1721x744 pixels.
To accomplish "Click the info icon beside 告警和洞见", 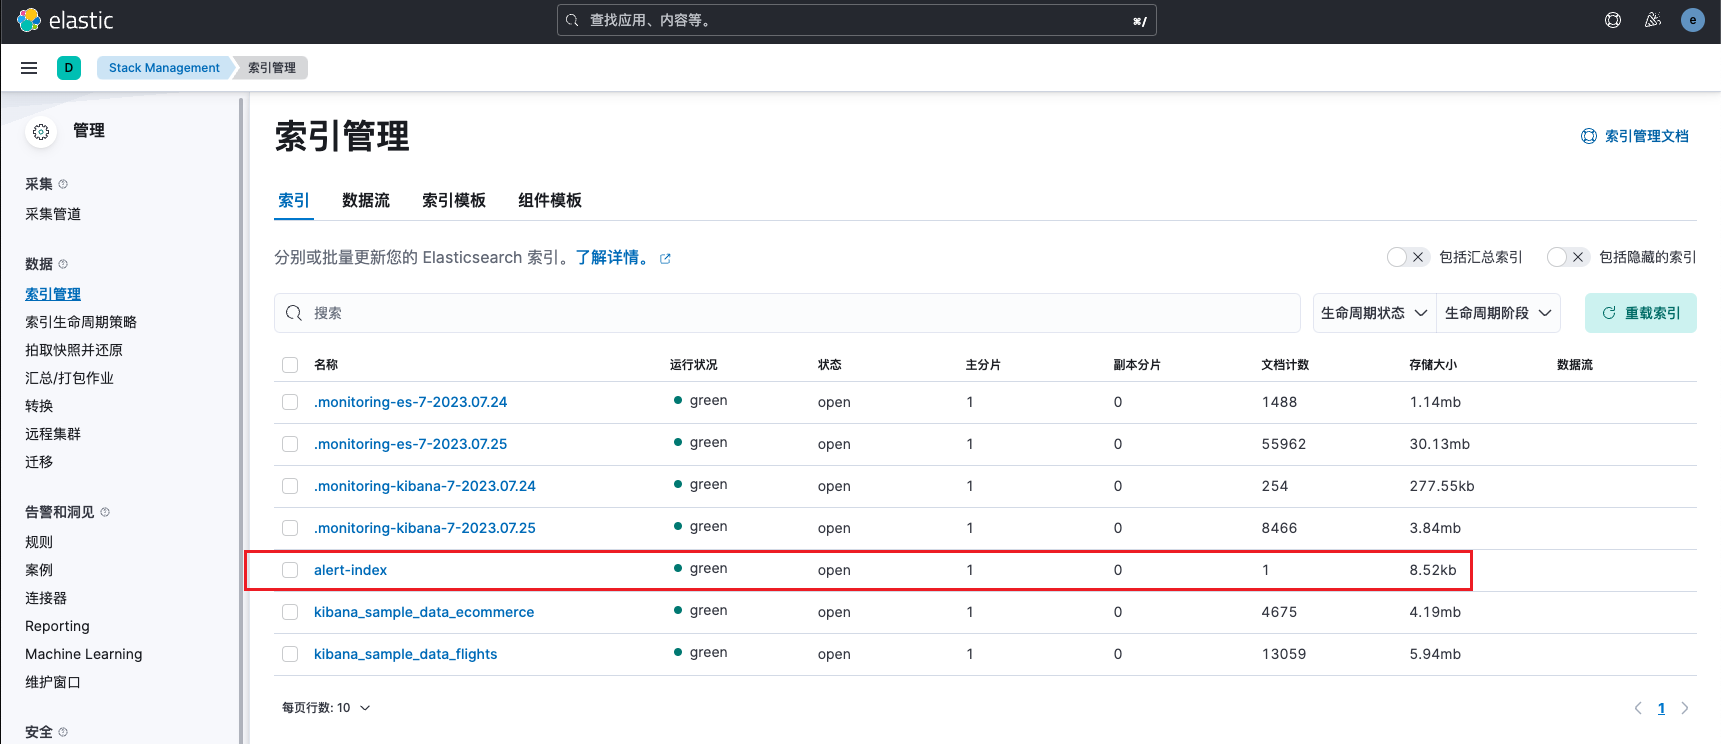I will [x=105, y=512].
